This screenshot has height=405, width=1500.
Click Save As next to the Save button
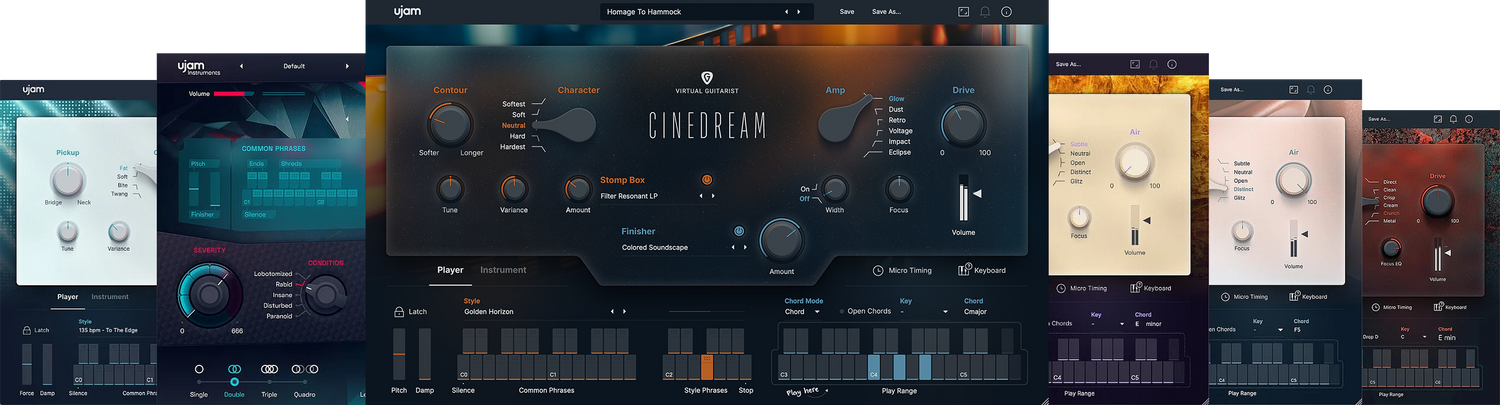click(886, 12)
